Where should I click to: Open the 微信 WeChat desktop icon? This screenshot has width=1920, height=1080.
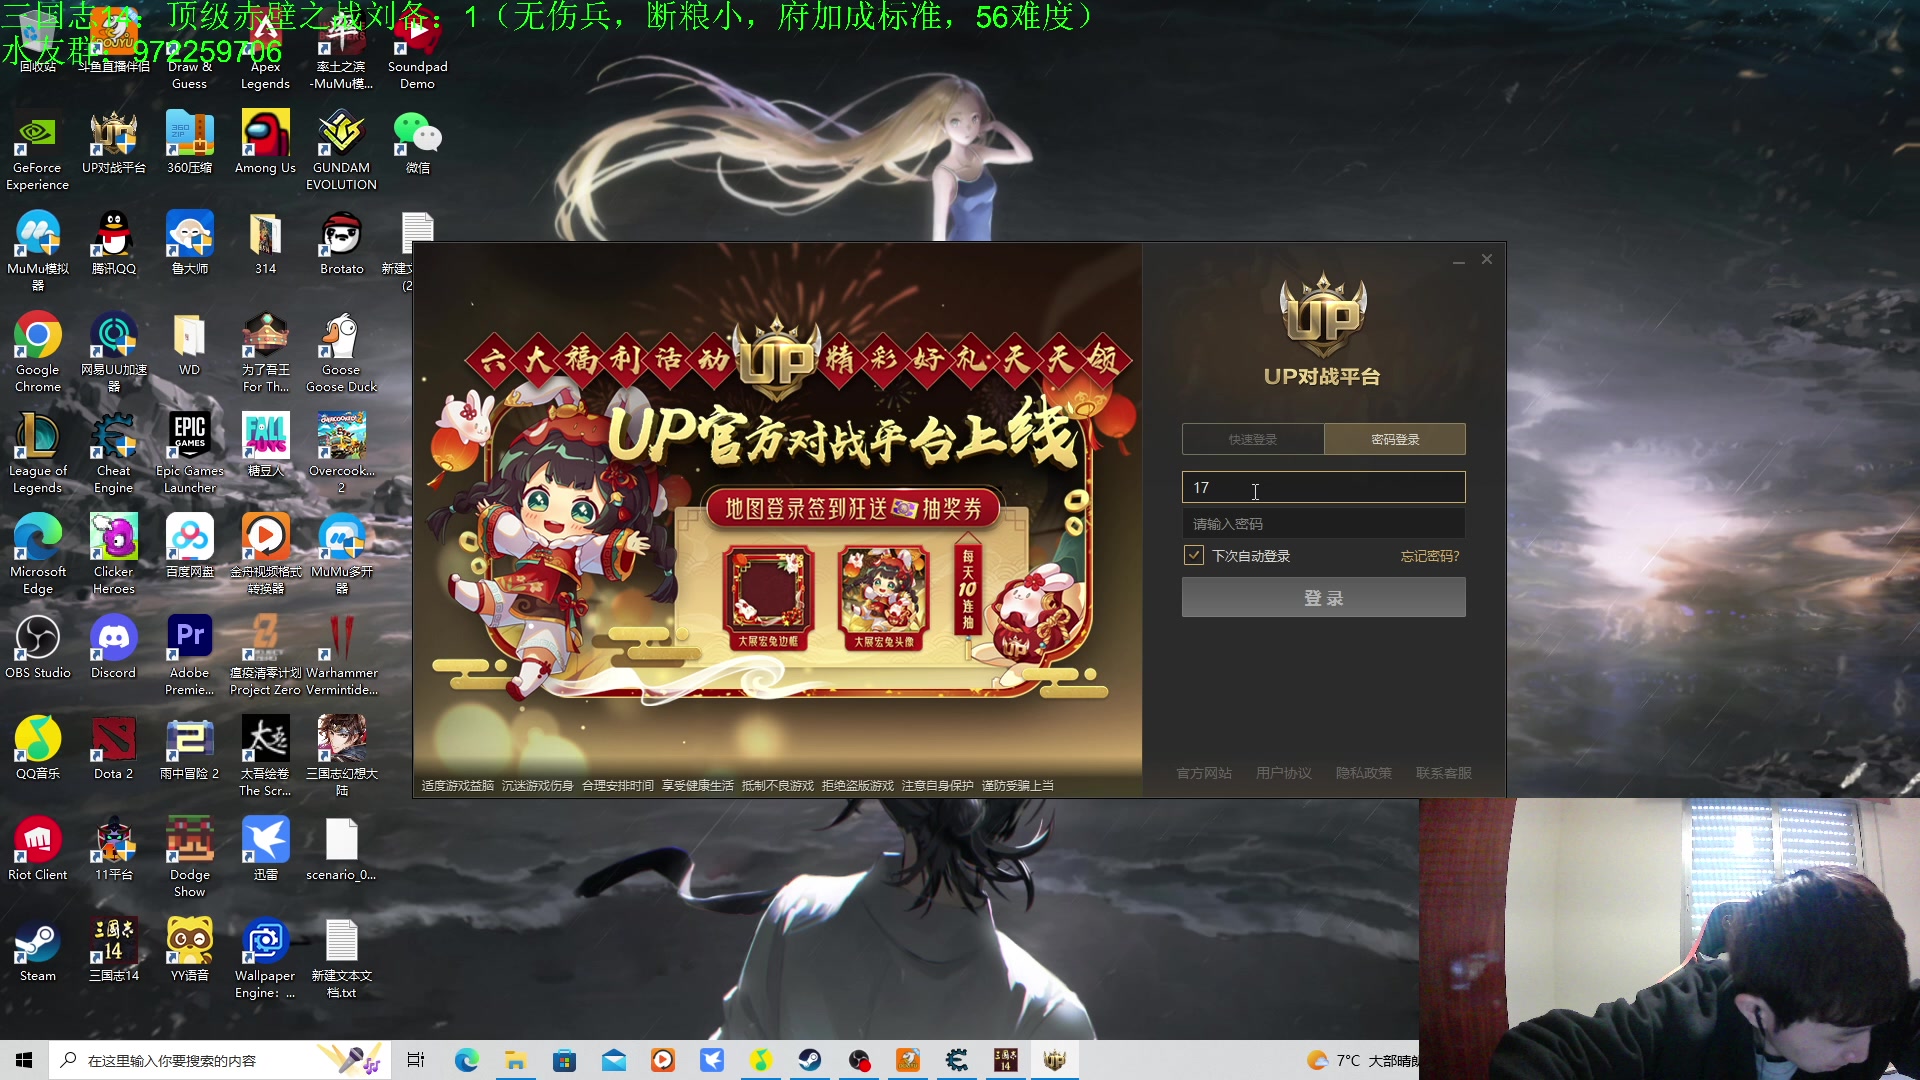(x=417, y=142)
